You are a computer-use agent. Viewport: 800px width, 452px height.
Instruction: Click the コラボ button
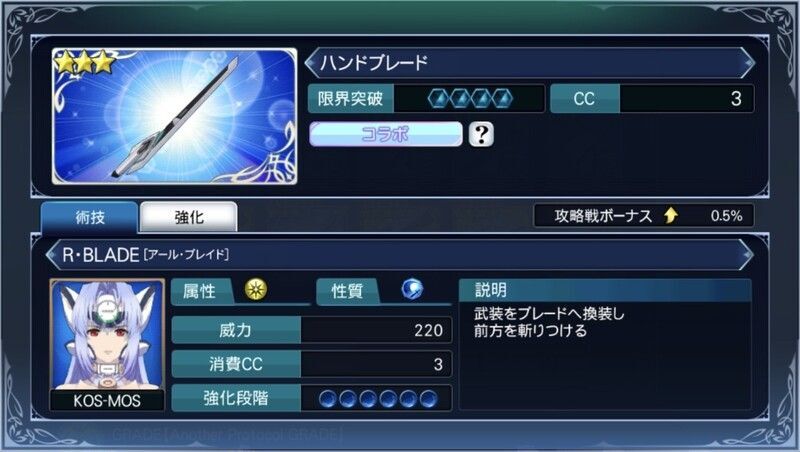386,134
